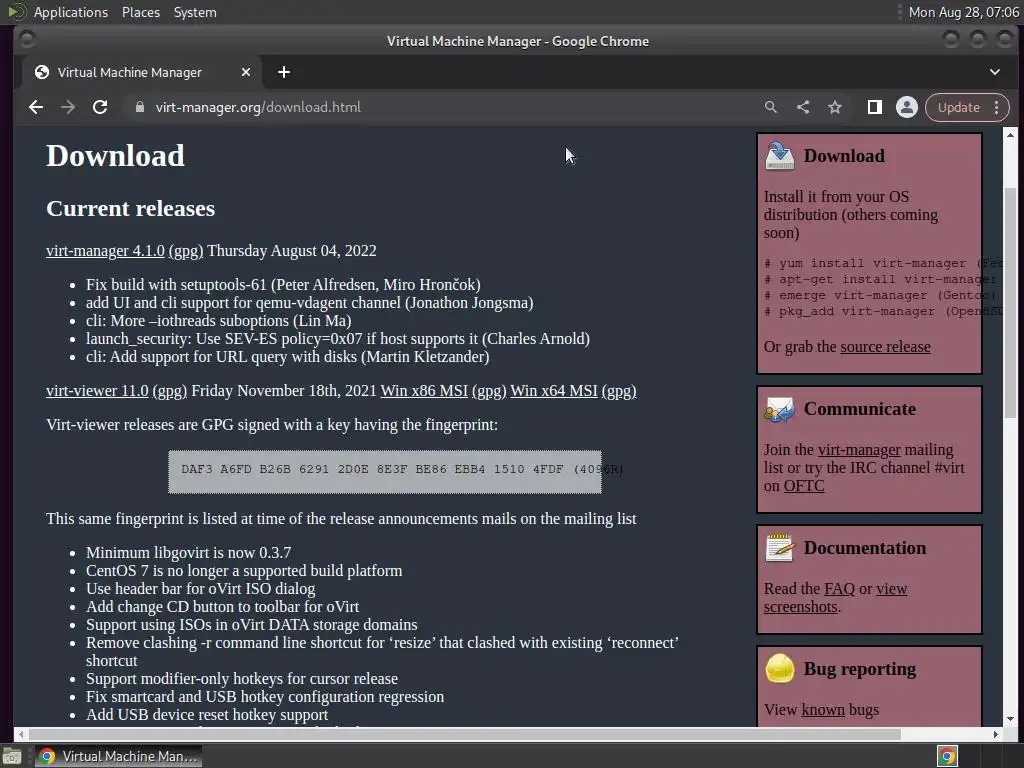This screenshot has height=768, width=1024.
Task: Click the Bug reporting hard hat icon
Action: point(780,668)
